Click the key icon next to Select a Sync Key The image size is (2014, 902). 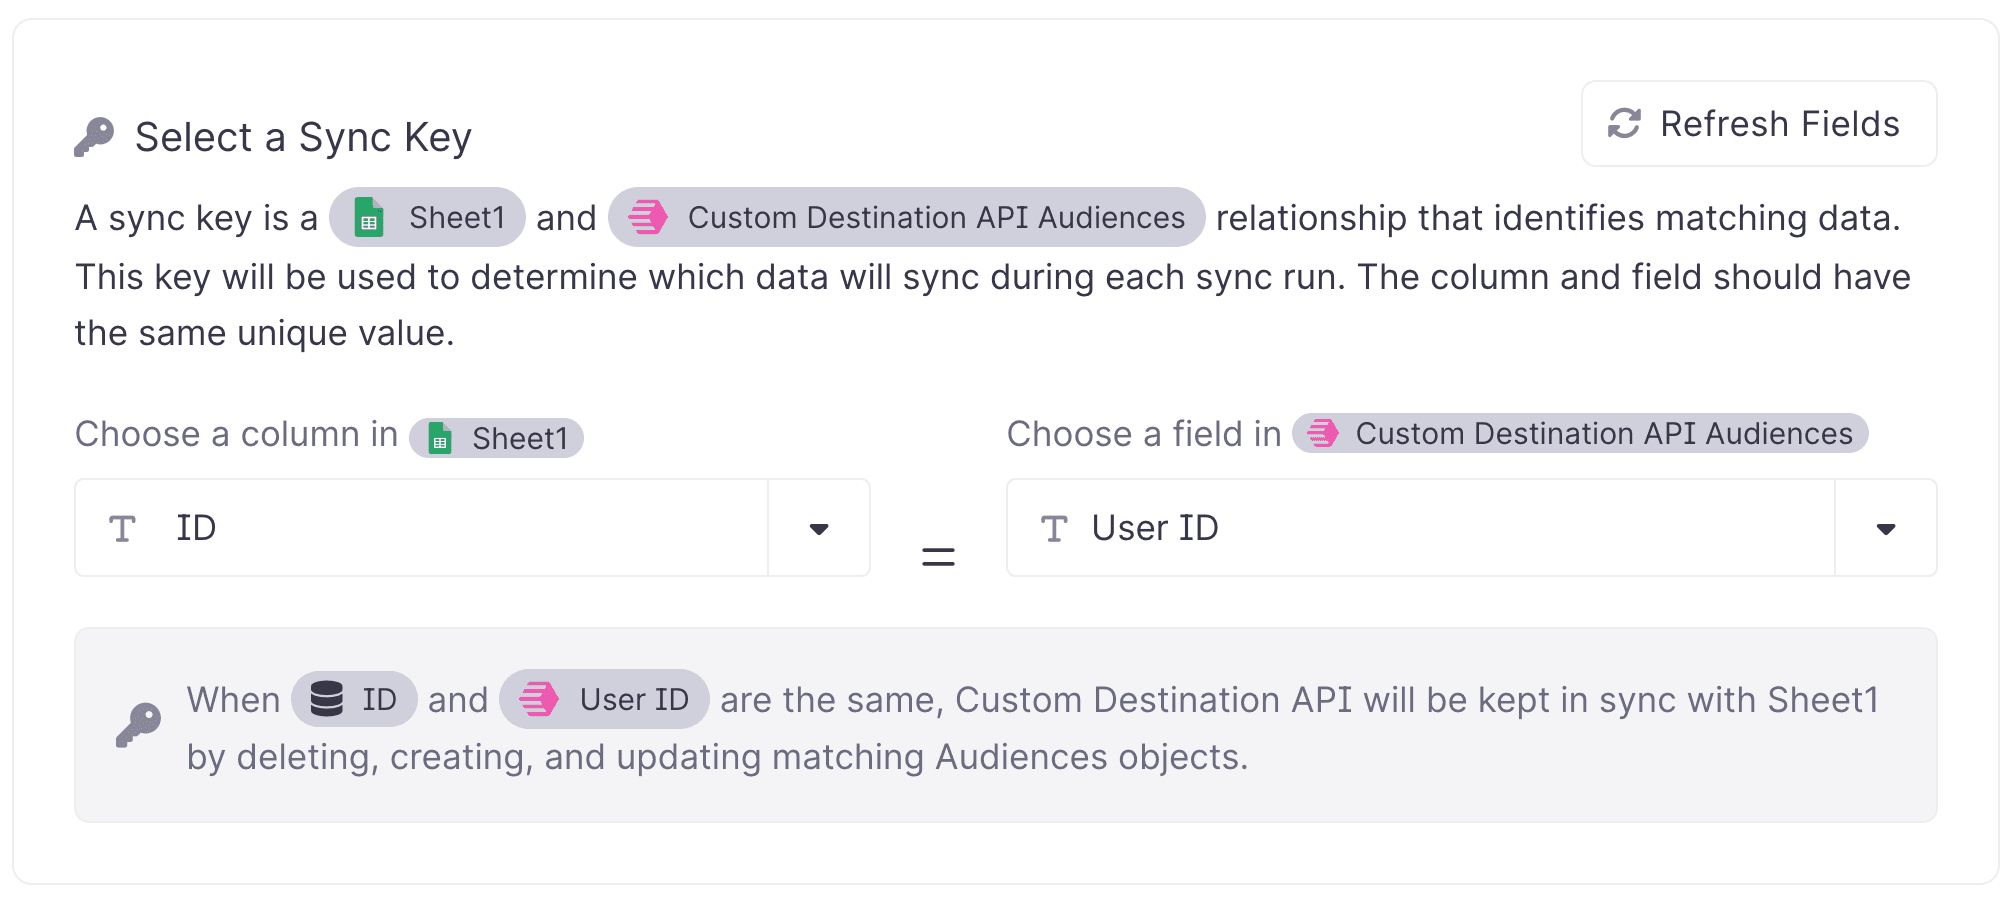tap(95, 136)
